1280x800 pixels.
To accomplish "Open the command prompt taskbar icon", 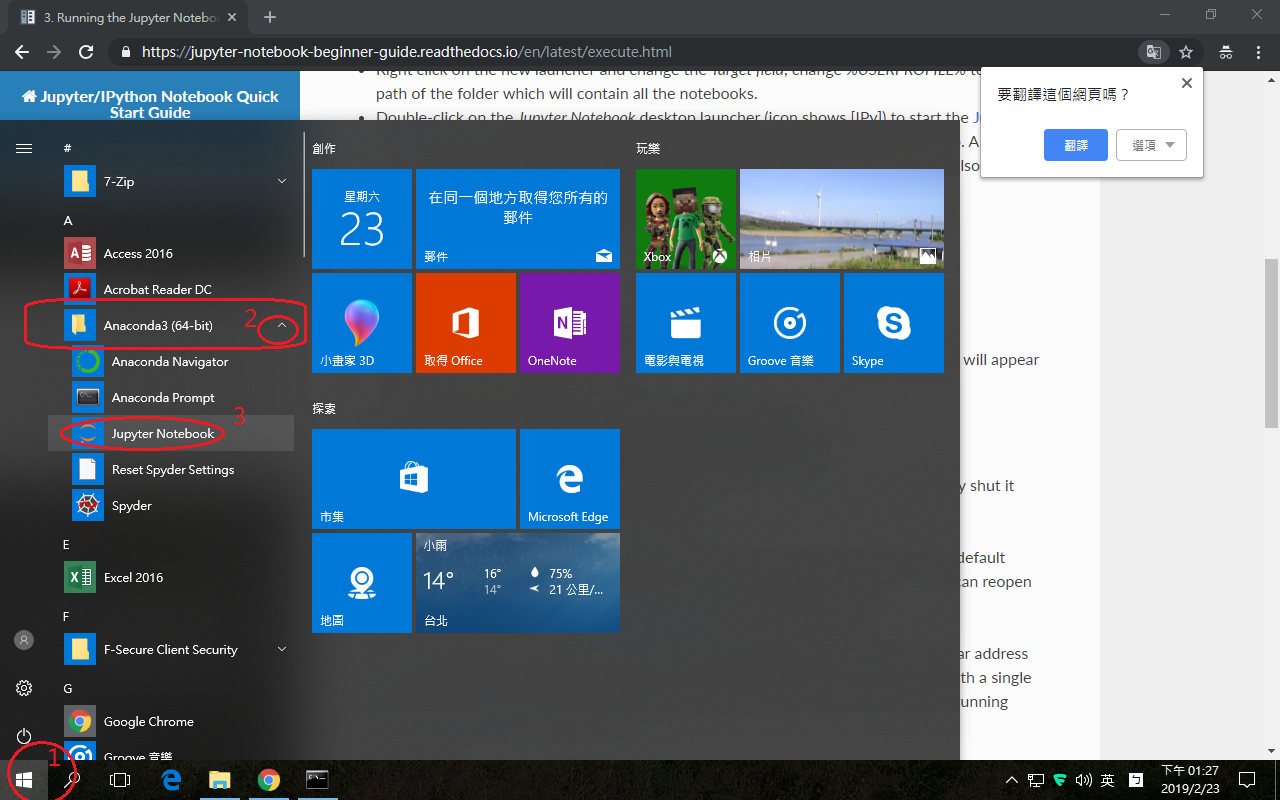I will (x=317, y=780).
